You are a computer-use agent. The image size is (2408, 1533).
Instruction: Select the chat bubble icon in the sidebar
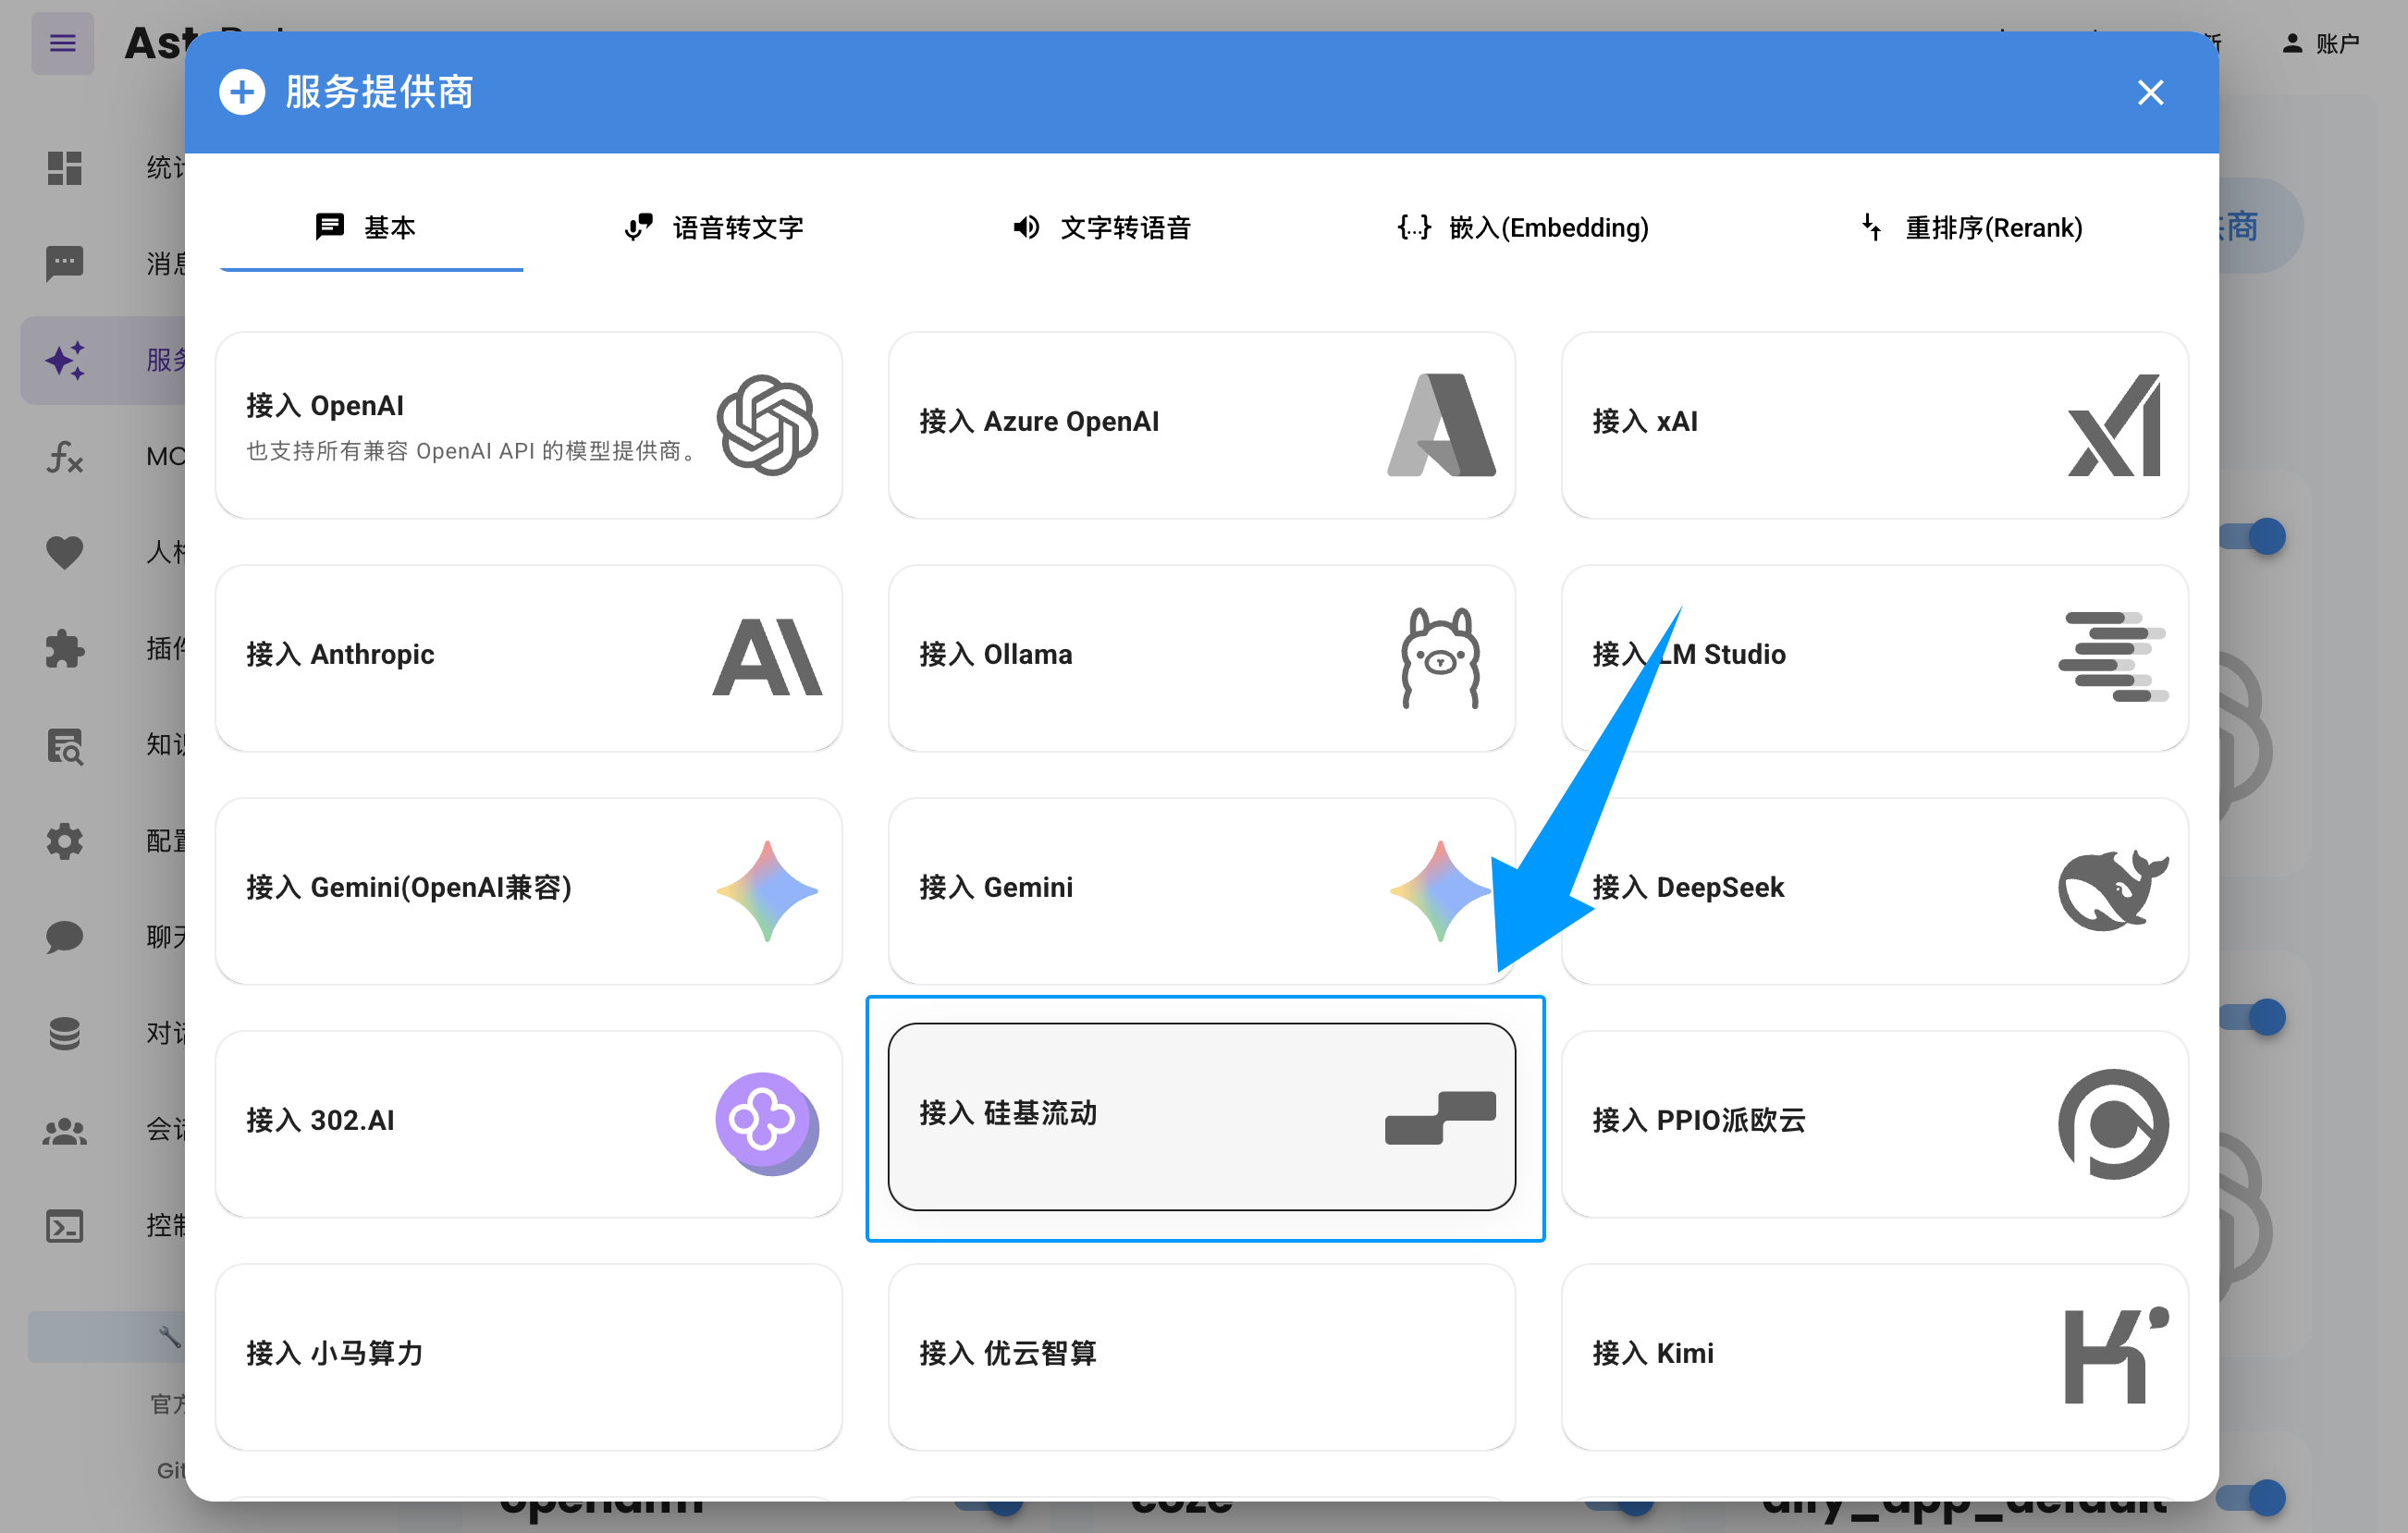point(63,937)
